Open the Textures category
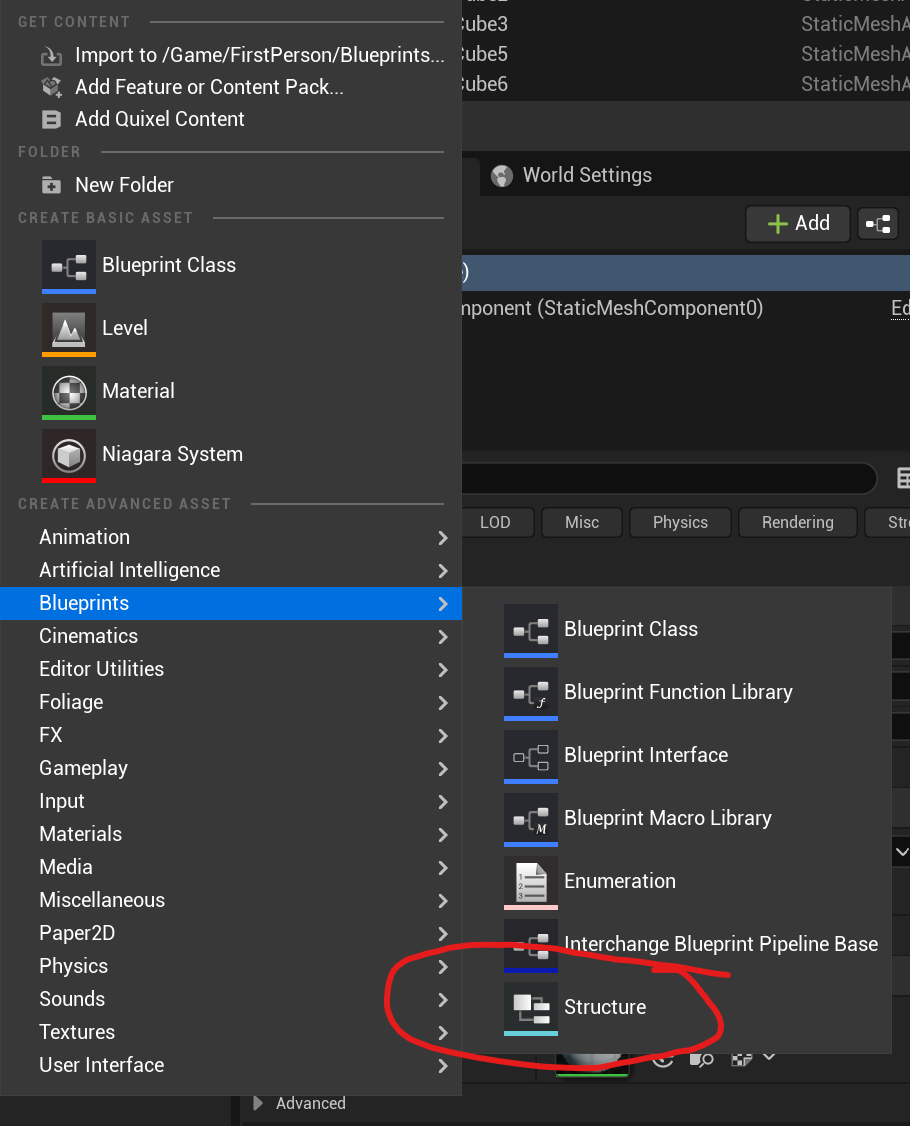Screen dimensions: 910x1126 [x=231, y=1033]
